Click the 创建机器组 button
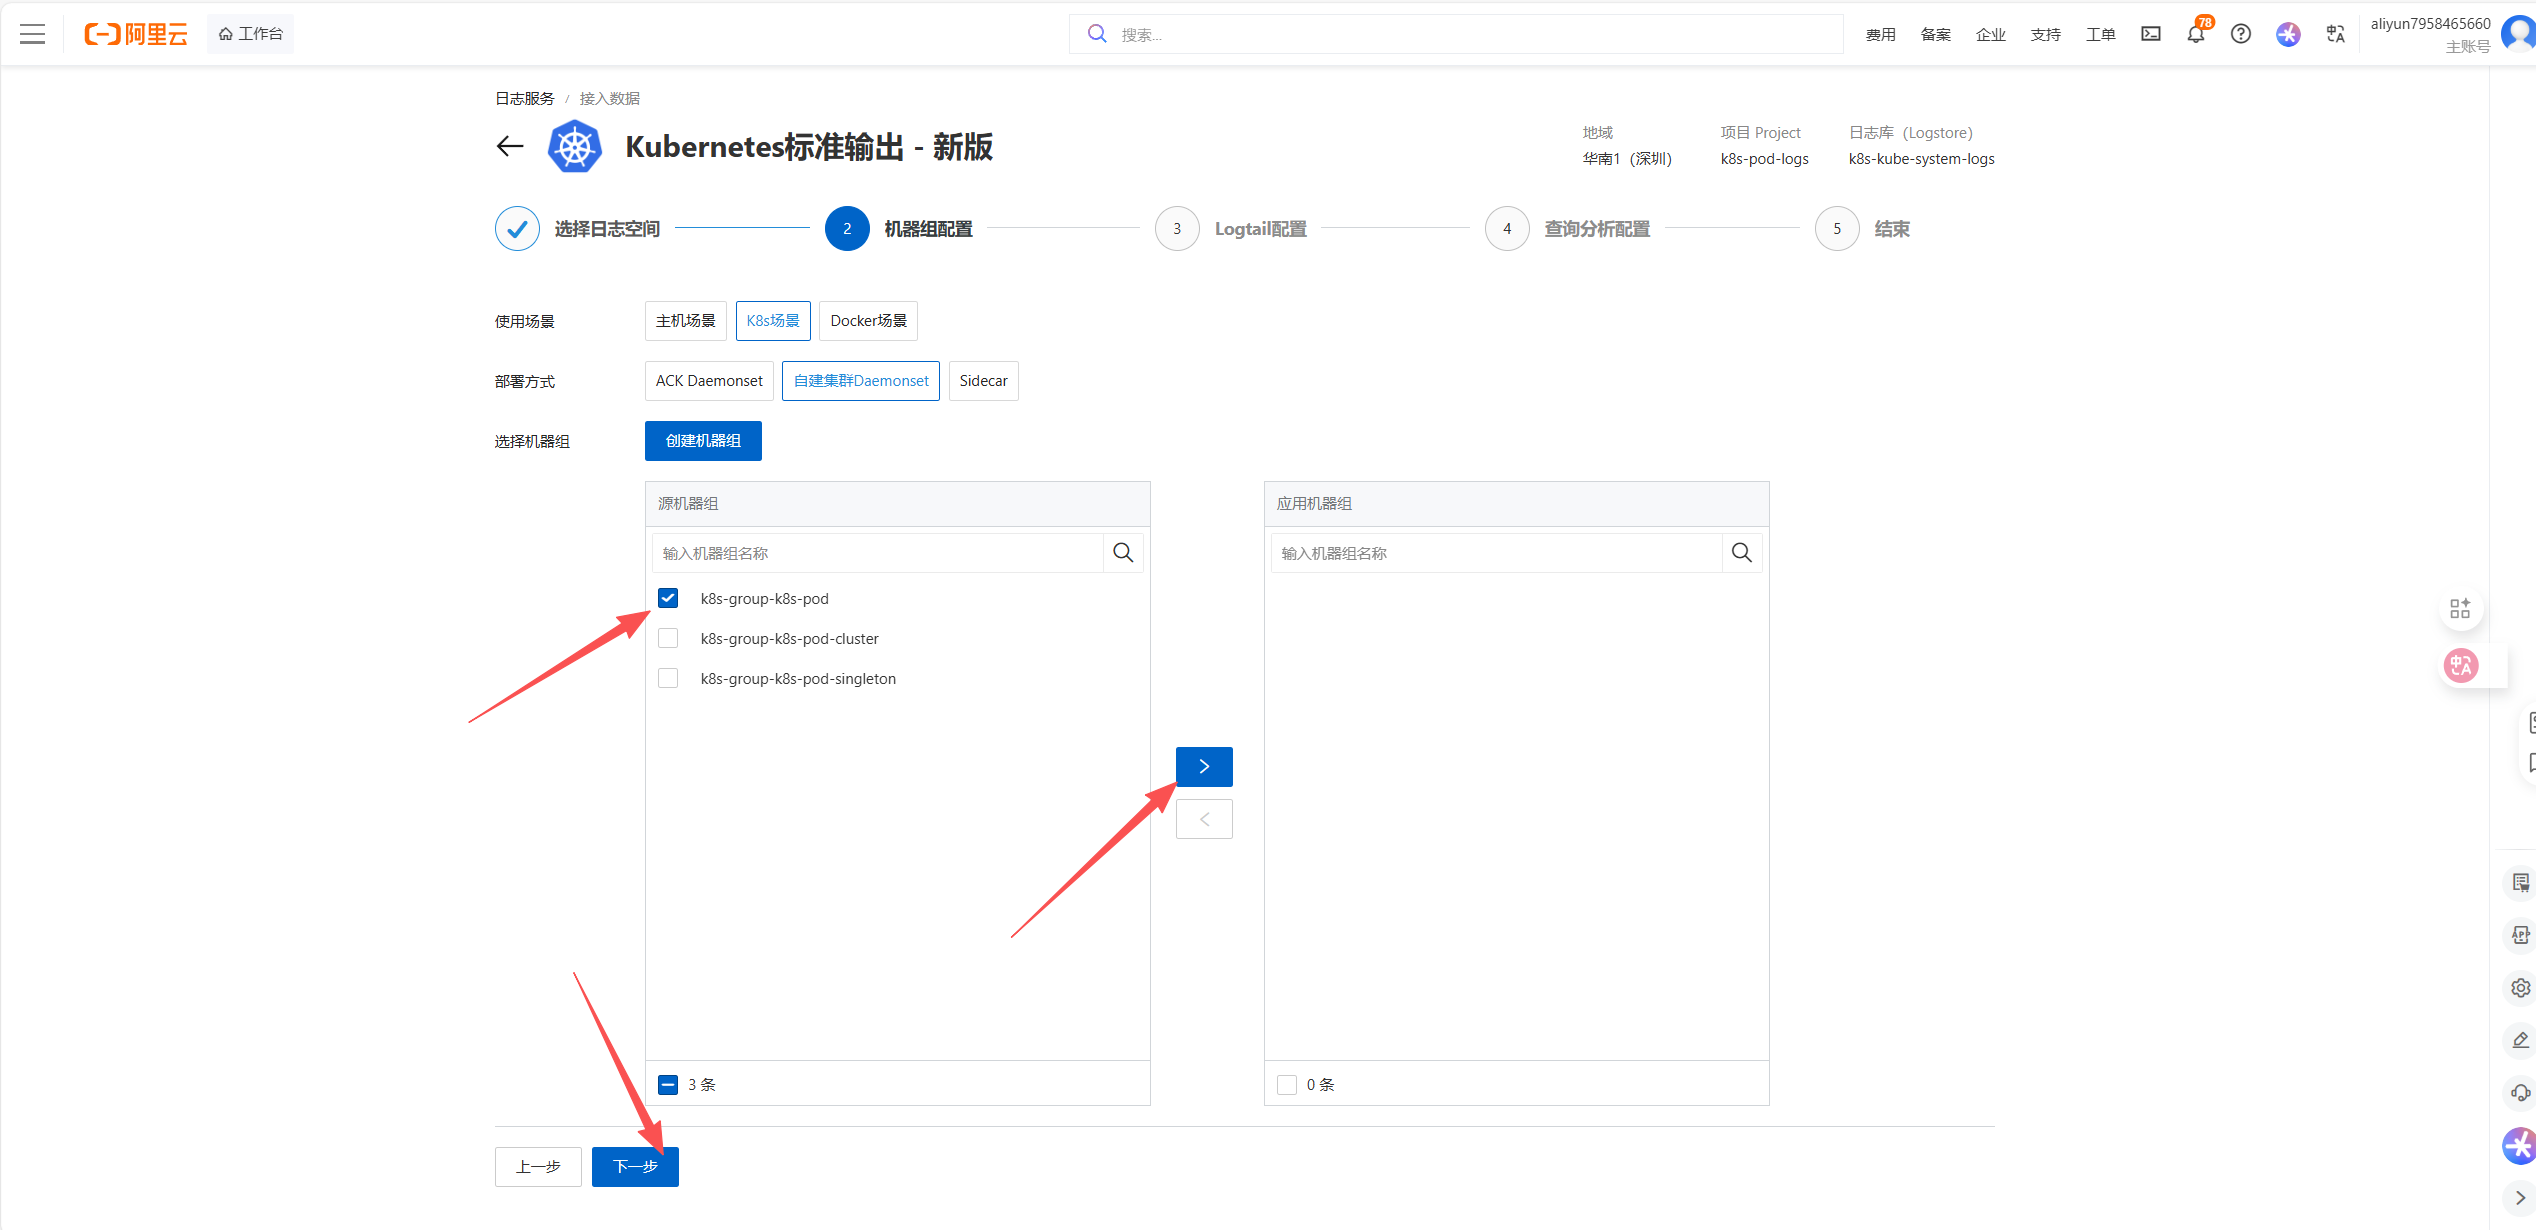 (x=703, y=441)
